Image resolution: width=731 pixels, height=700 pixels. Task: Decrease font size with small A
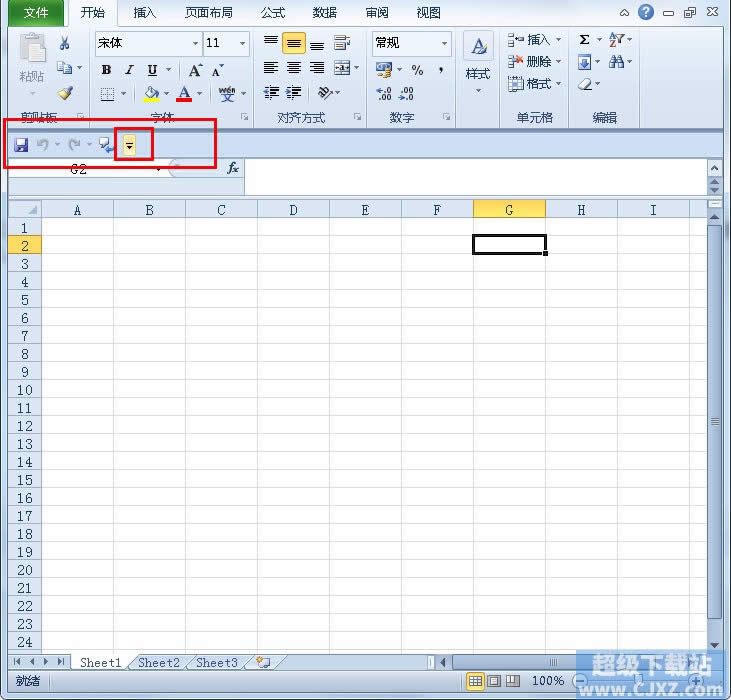(x=217, y=71)
